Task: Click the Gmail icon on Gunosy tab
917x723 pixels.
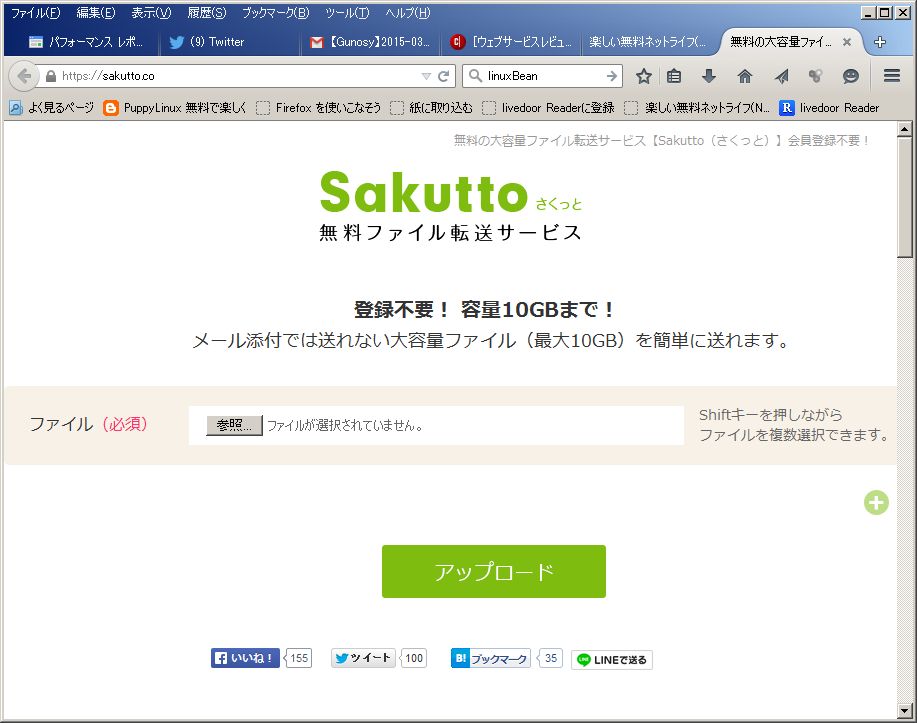Action: coord(316,42)
